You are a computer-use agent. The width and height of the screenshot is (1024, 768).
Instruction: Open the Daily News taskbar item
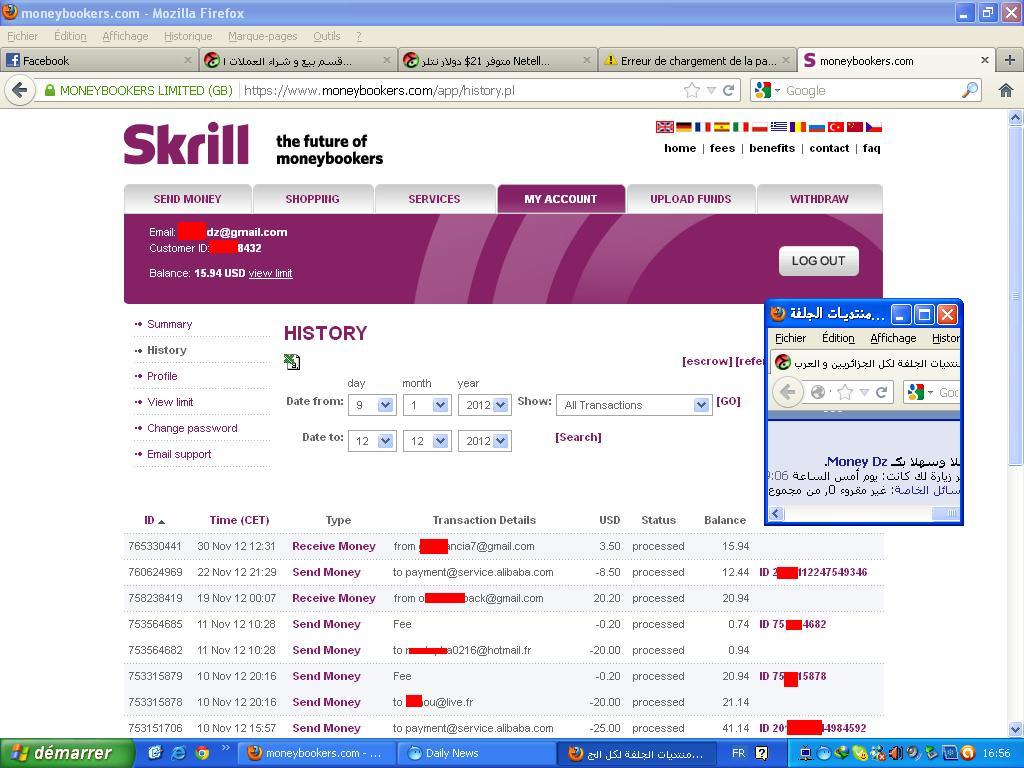click(476, 753)
